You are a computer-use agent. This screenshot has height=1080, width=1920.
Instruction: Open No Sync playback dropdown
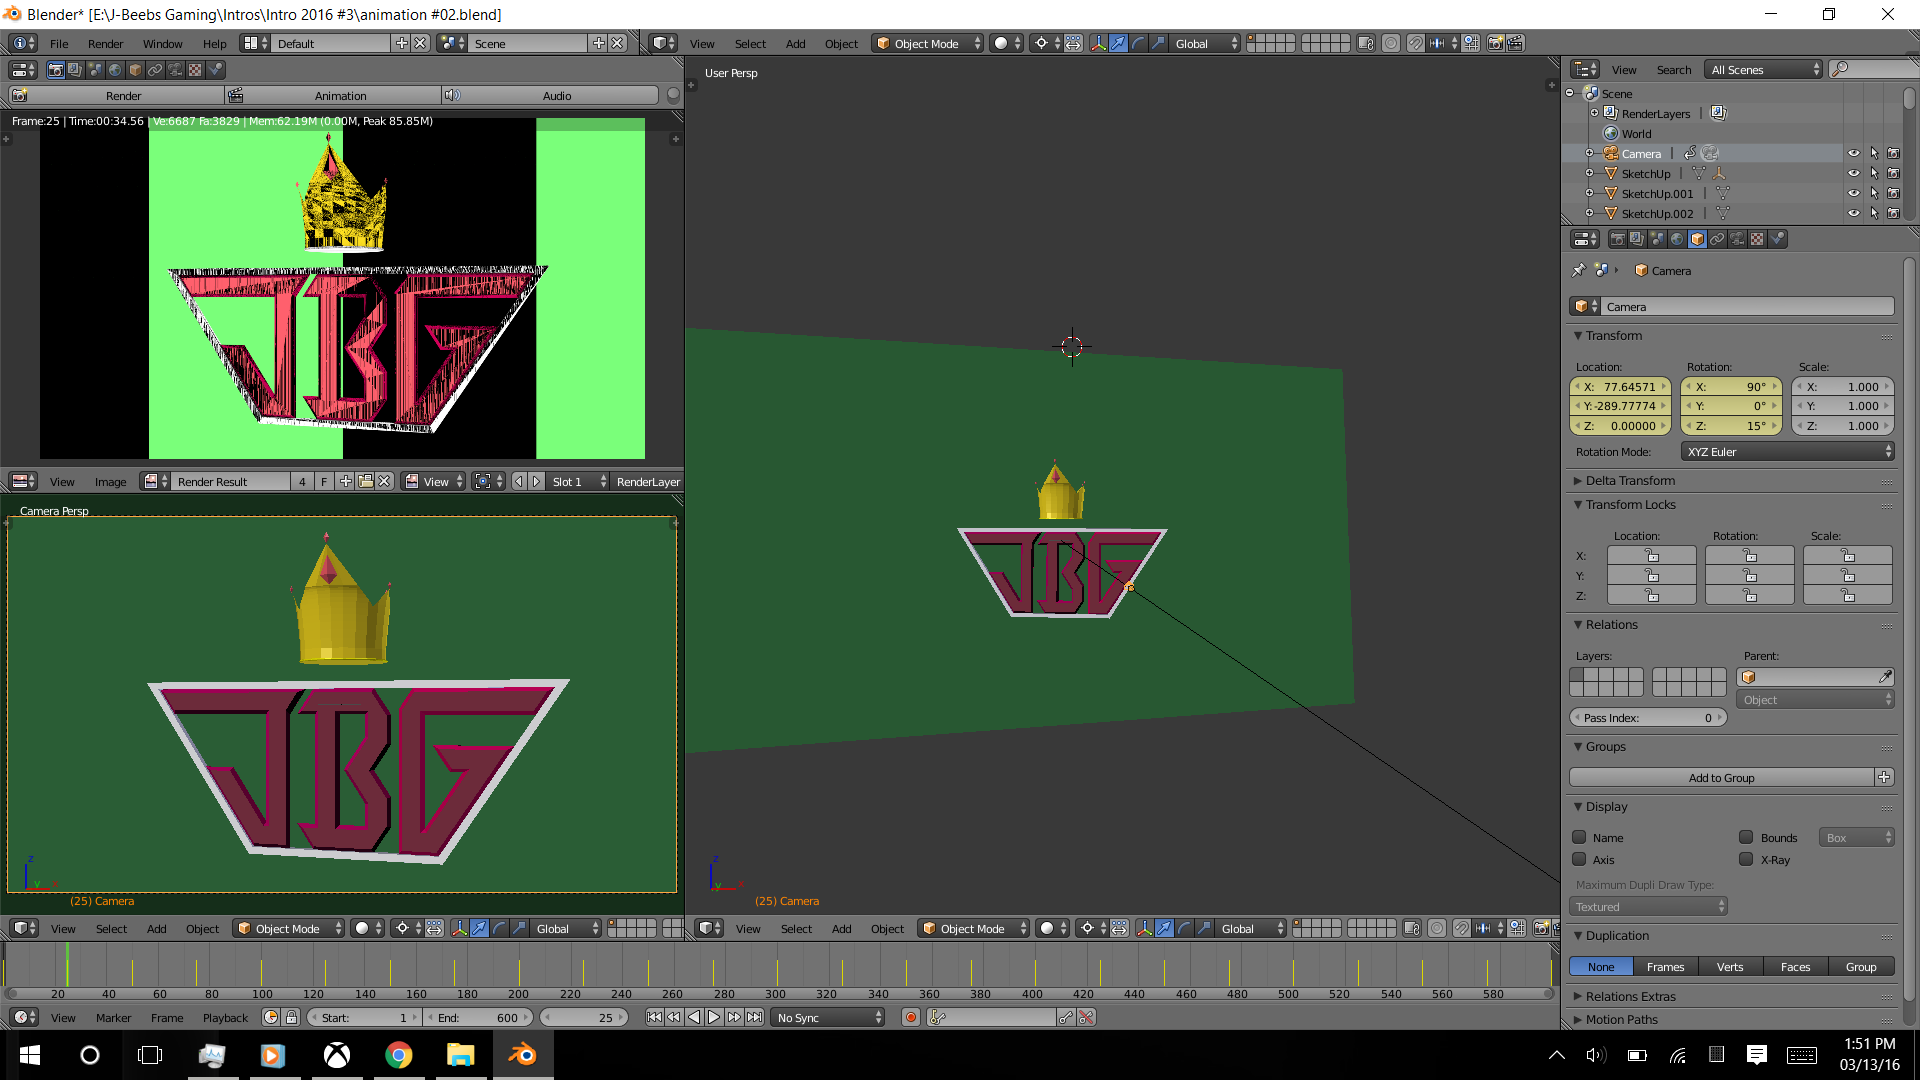pyautogui.click(x=829, y=1017)
